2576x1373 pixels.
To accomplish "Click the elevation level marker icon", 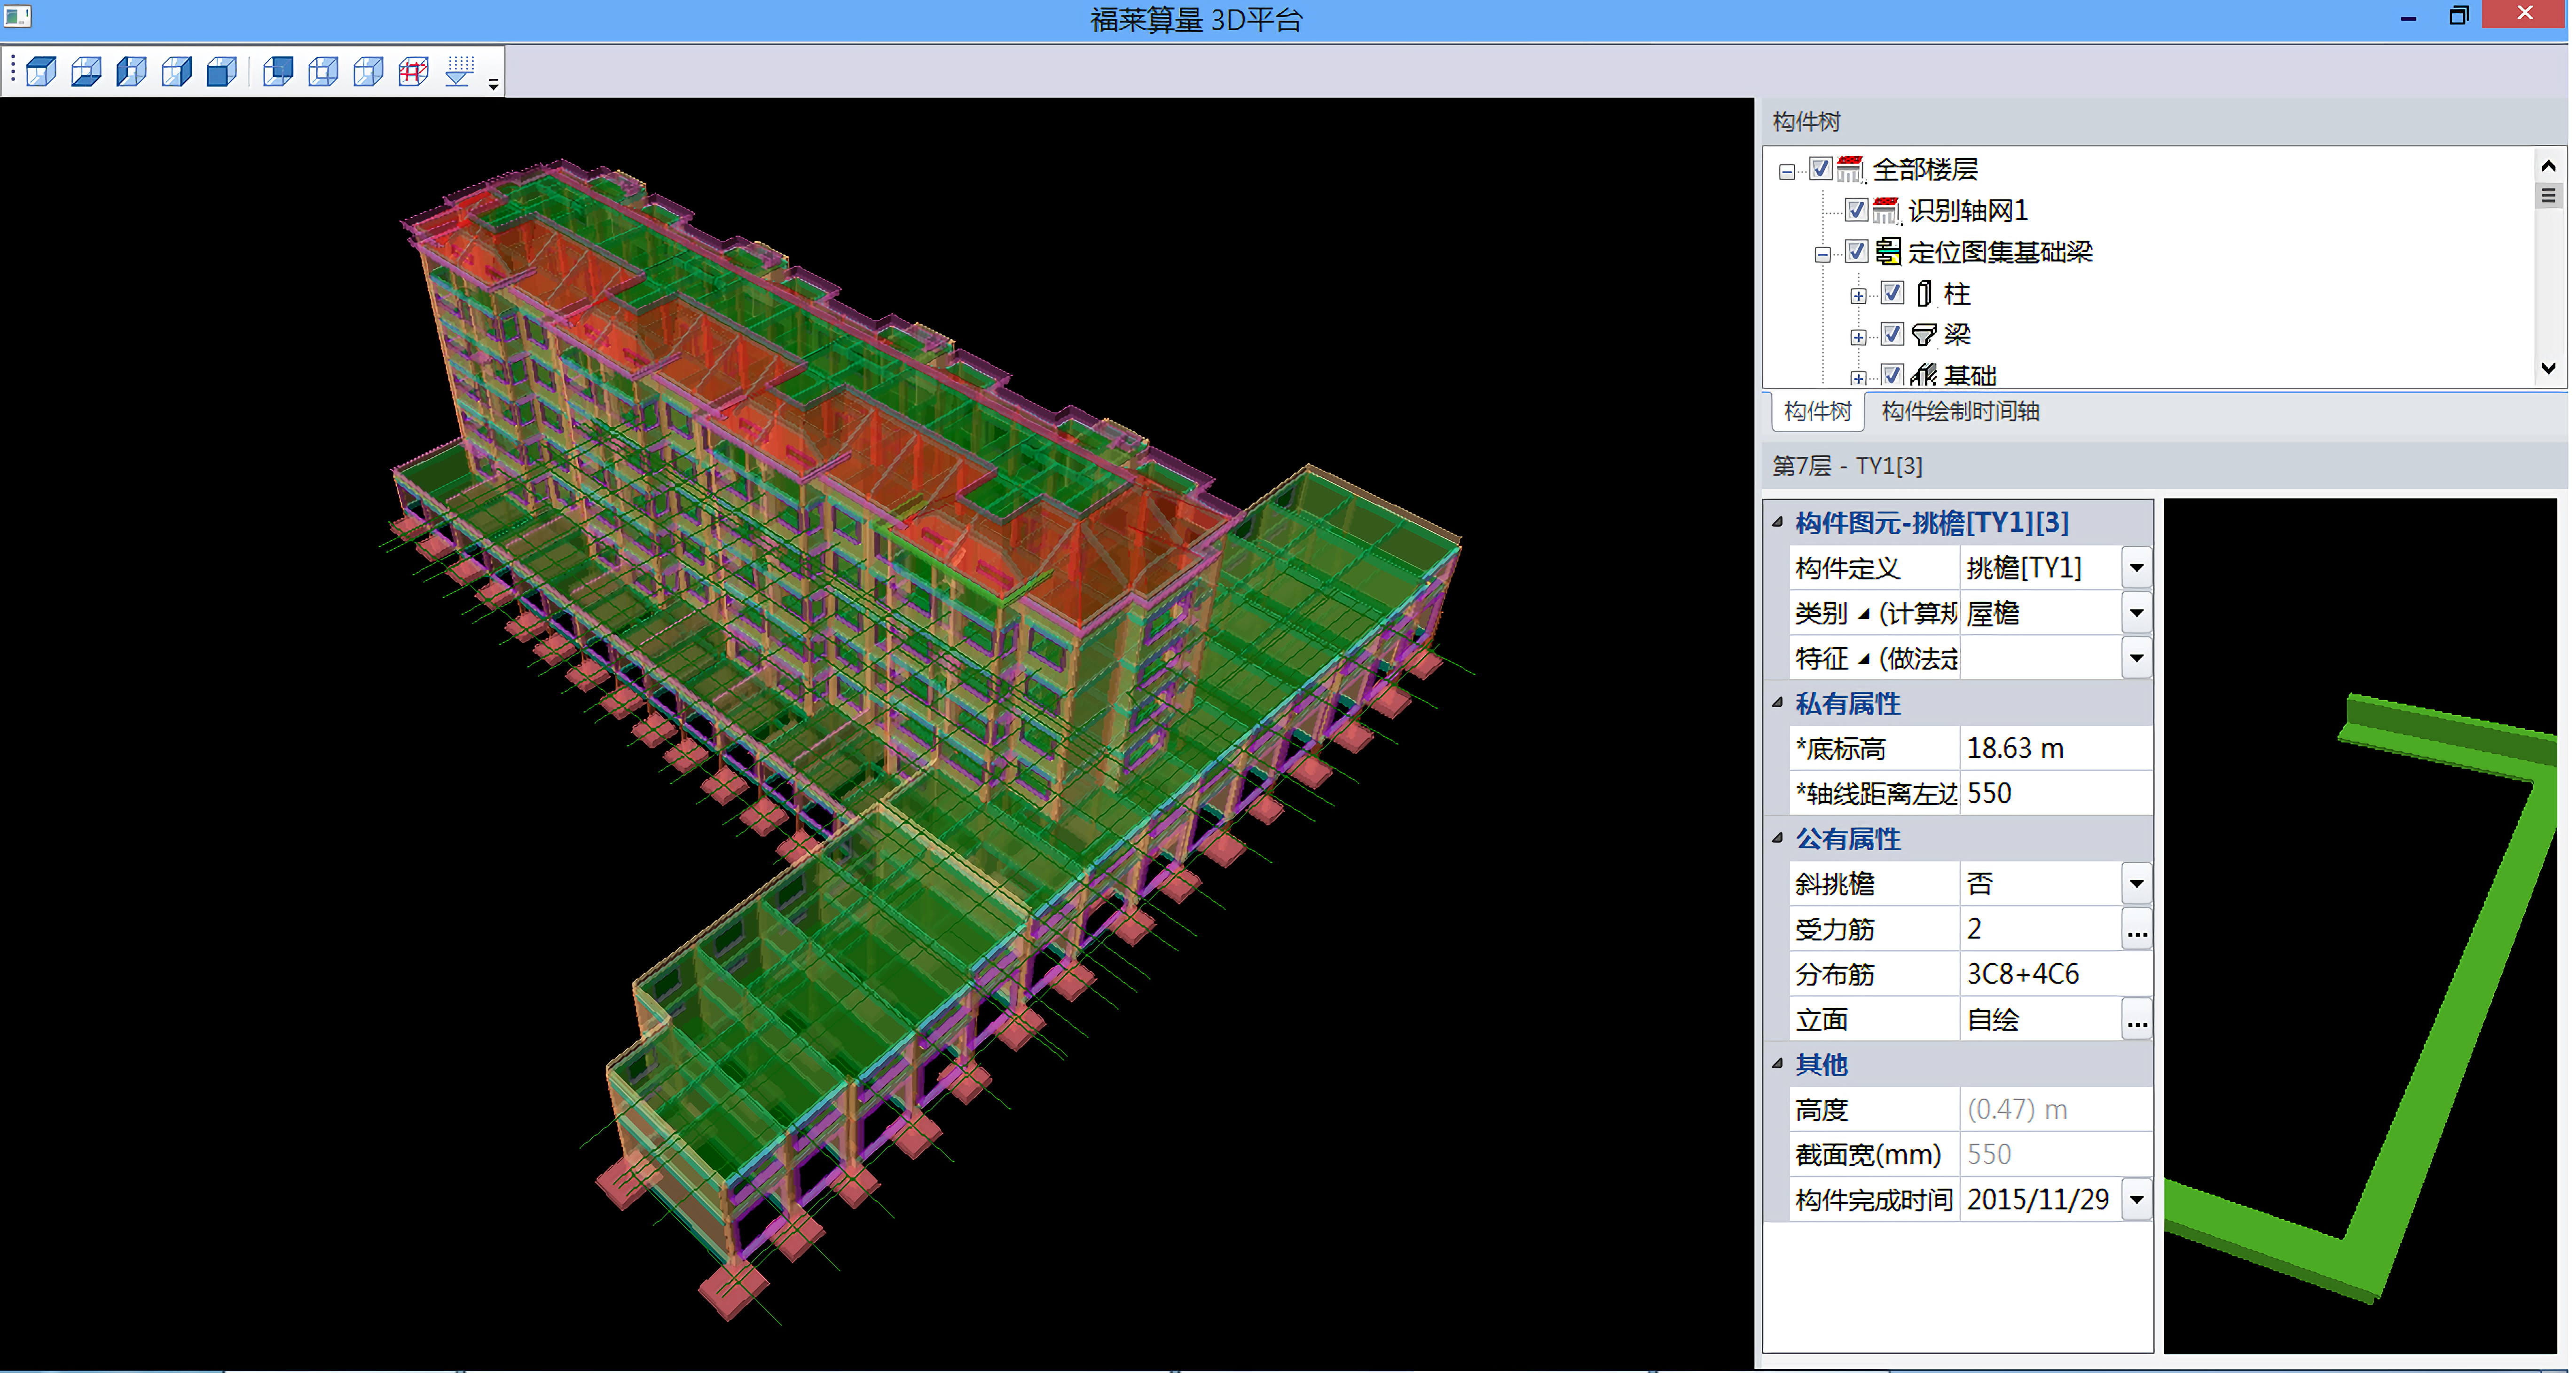I will 459,72.
